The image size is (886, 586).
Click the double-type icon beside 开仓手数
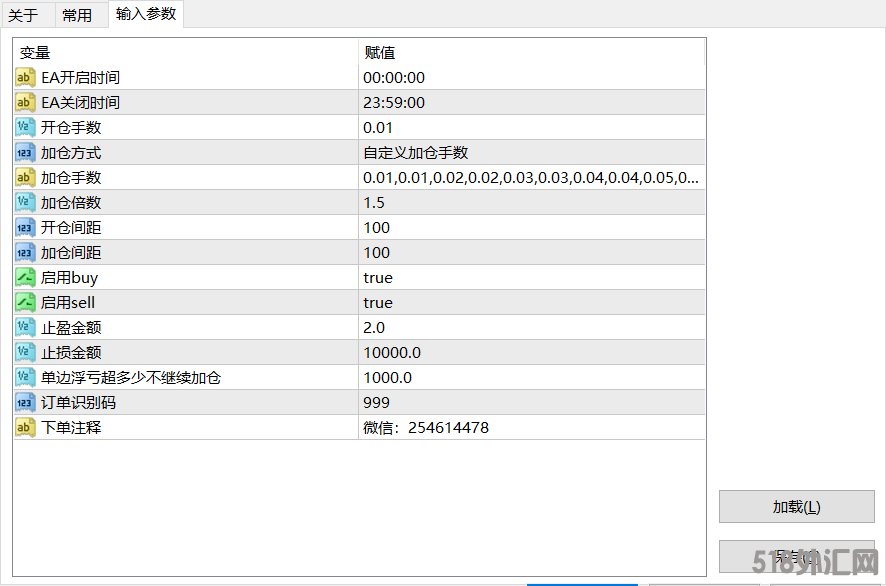coord(26,128)
